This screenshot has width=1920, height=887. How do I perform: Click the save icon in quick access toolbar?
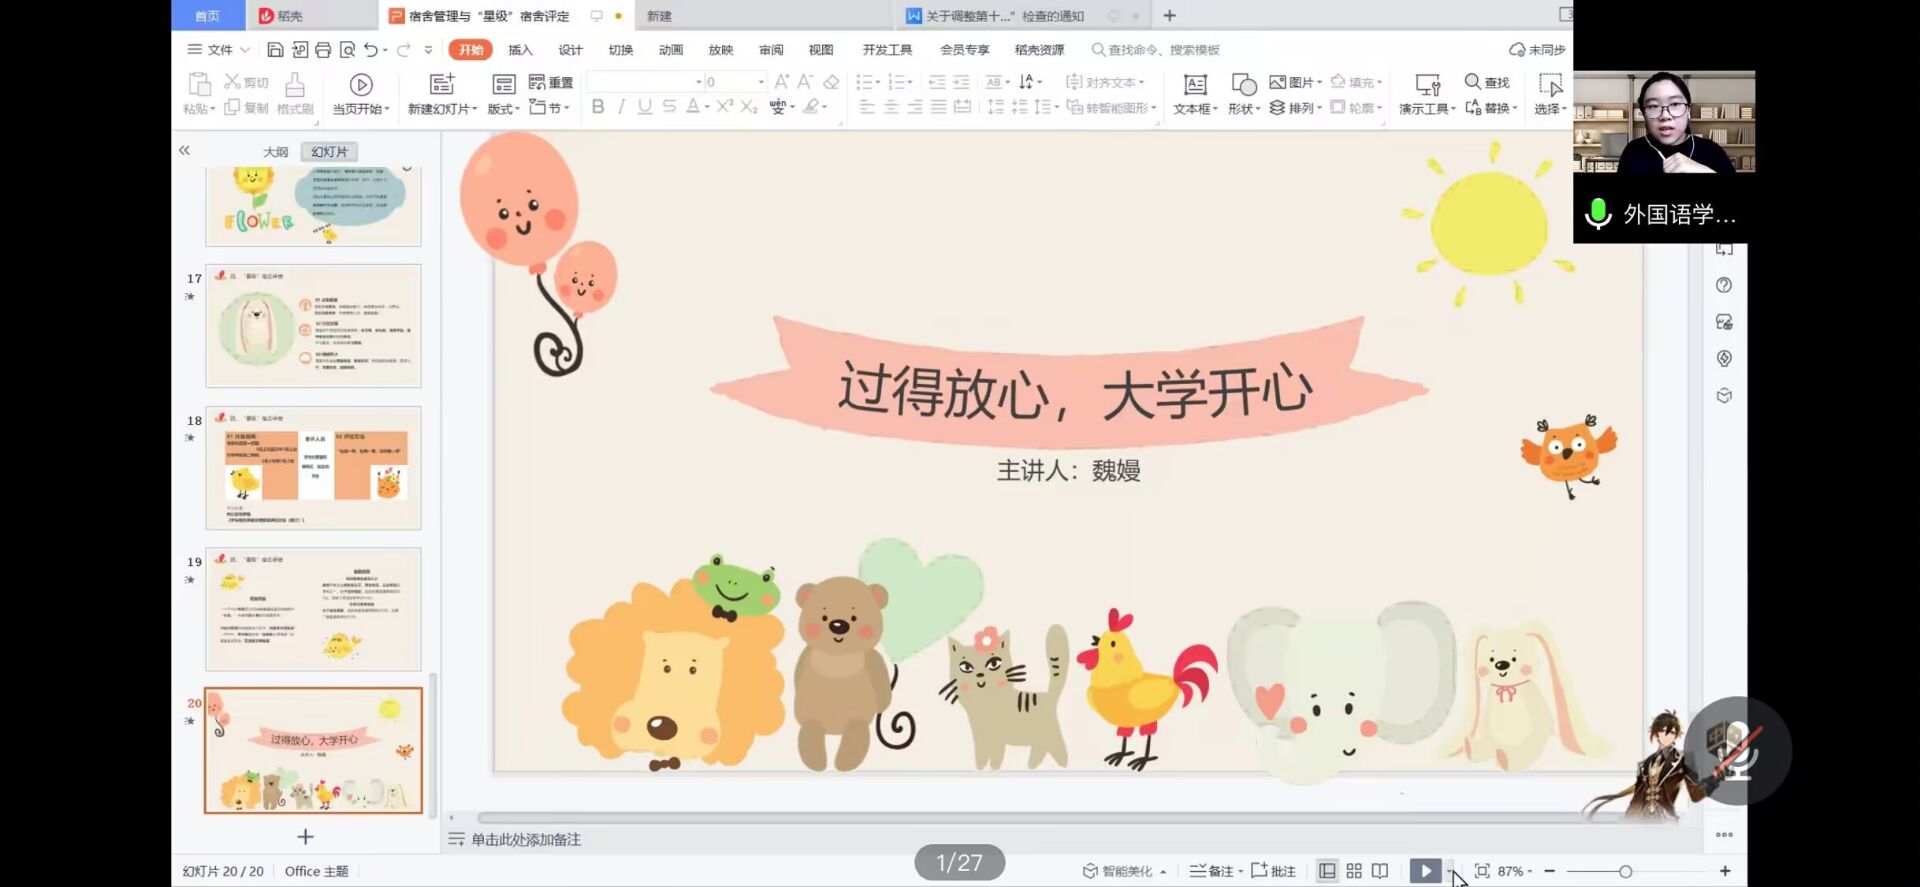coord(275,50)
